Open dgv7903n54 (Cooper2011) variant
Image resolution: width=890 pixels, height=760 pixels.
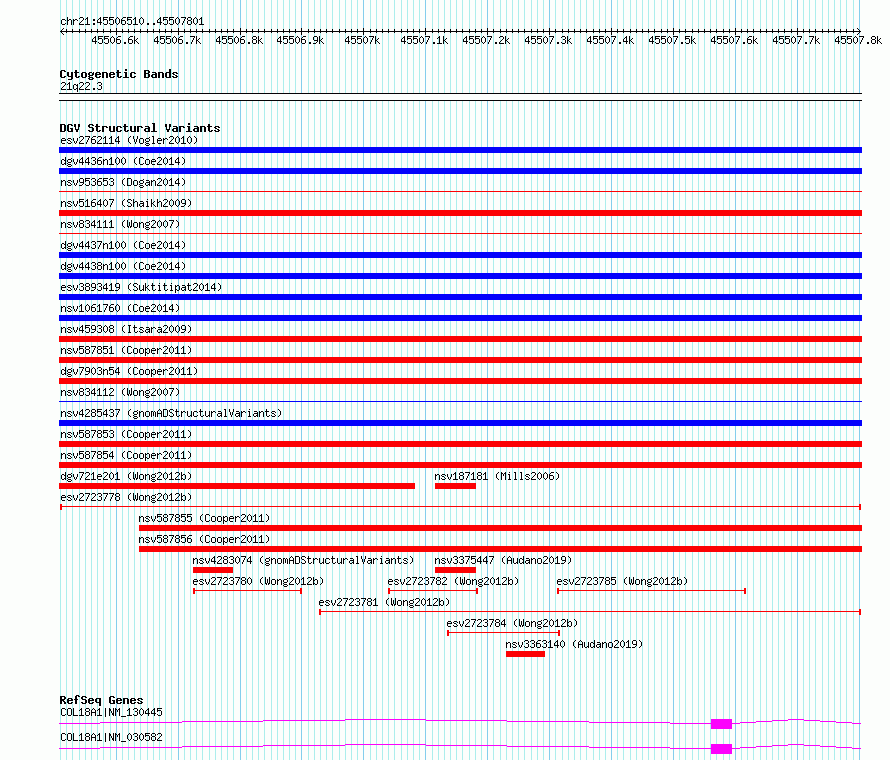pyautogui.click(x=129, y=371)
